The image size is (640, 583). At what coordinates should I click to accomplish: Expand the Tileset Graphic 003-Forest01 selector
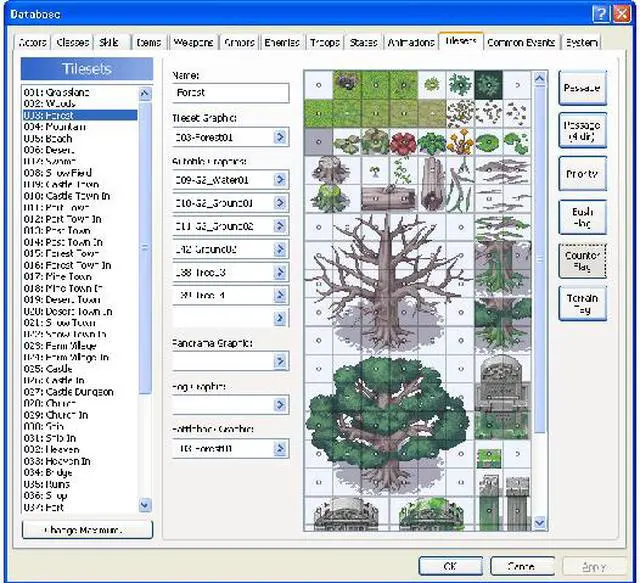(x=280, y=137)
